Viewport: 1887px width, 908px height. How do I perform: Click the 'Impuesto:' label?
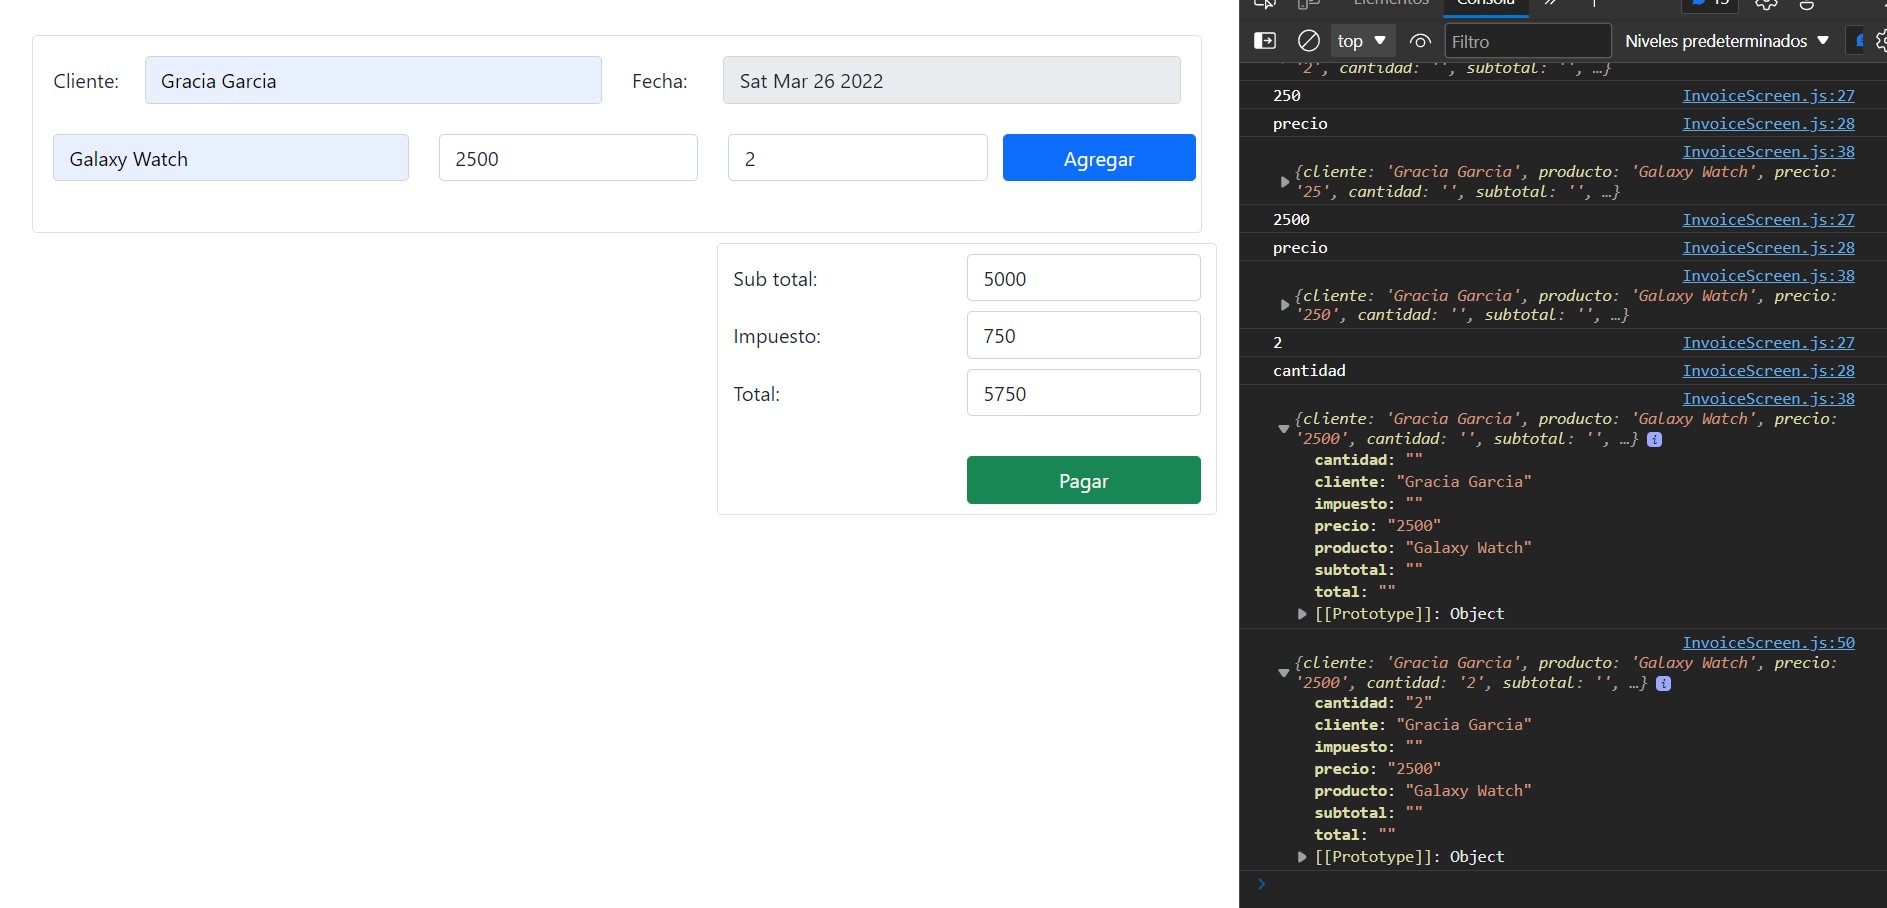(x=777, y=336)
